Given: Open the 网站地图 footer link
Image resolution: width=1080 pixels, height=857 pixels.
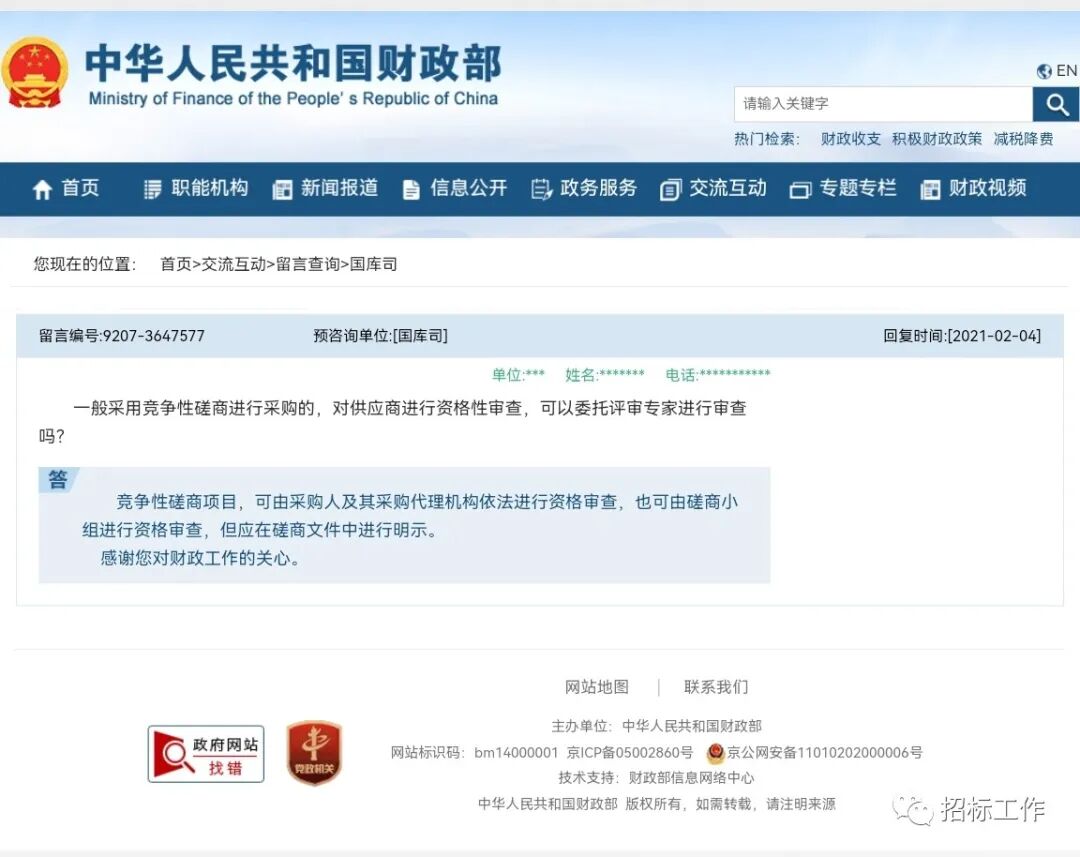Looking at the screenshot, I should point(597,687).
